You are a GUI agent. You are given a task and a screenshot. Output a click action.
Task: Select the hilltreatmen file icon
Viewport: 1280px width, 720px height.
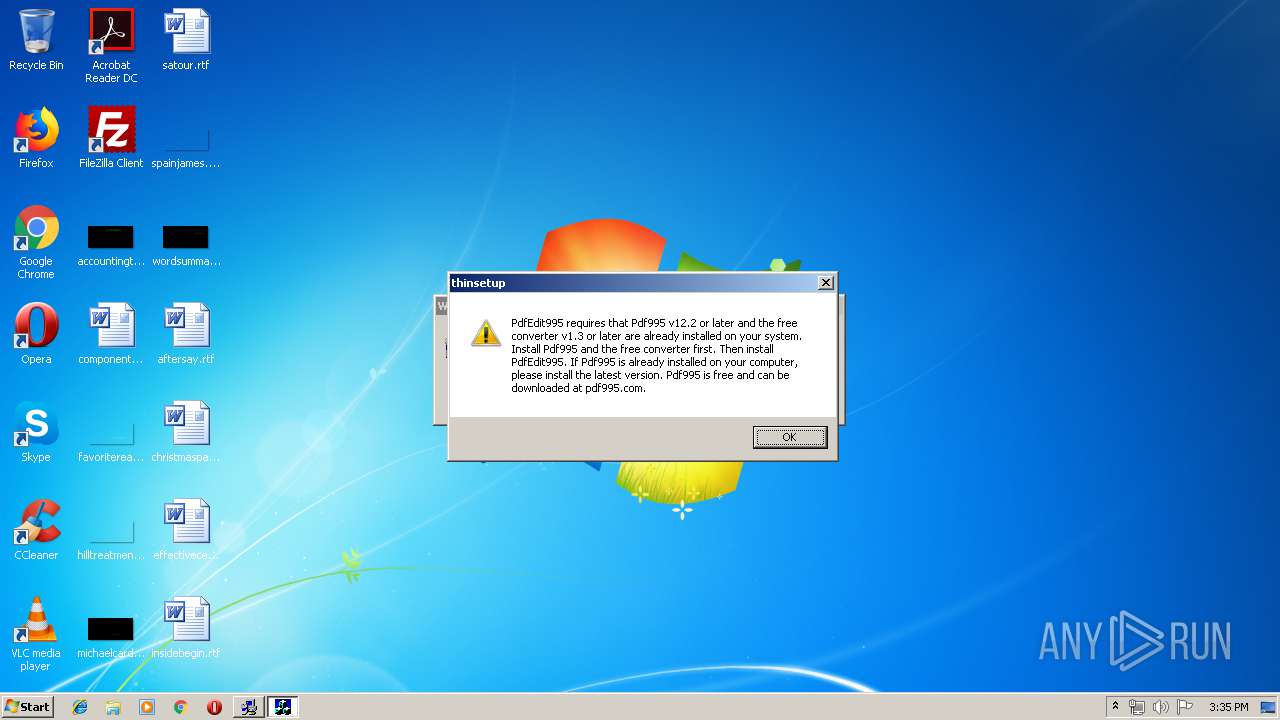pos(111,538)
